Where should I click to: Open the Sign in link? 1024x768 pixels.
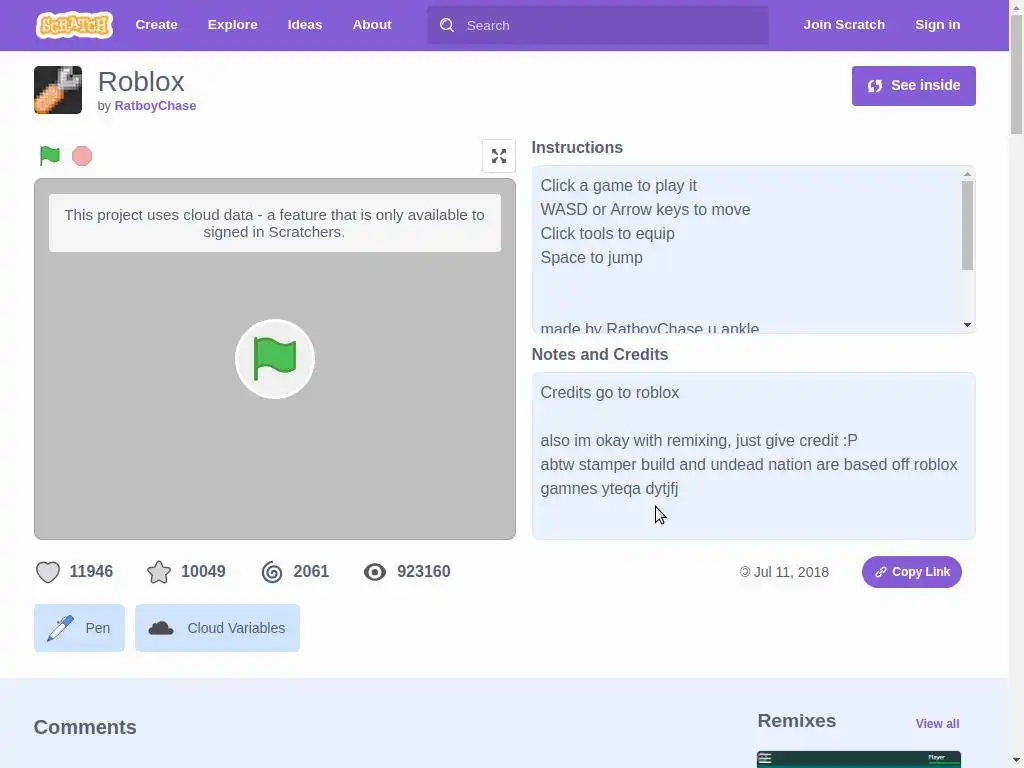[x=937, y=25]
